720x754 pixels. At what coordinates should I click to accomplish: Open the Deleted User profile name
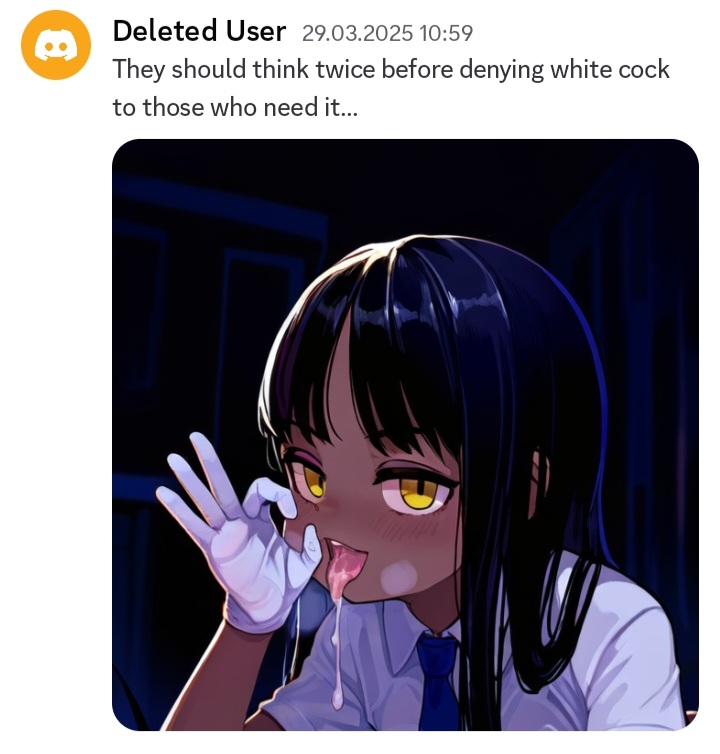pos(199,32)
